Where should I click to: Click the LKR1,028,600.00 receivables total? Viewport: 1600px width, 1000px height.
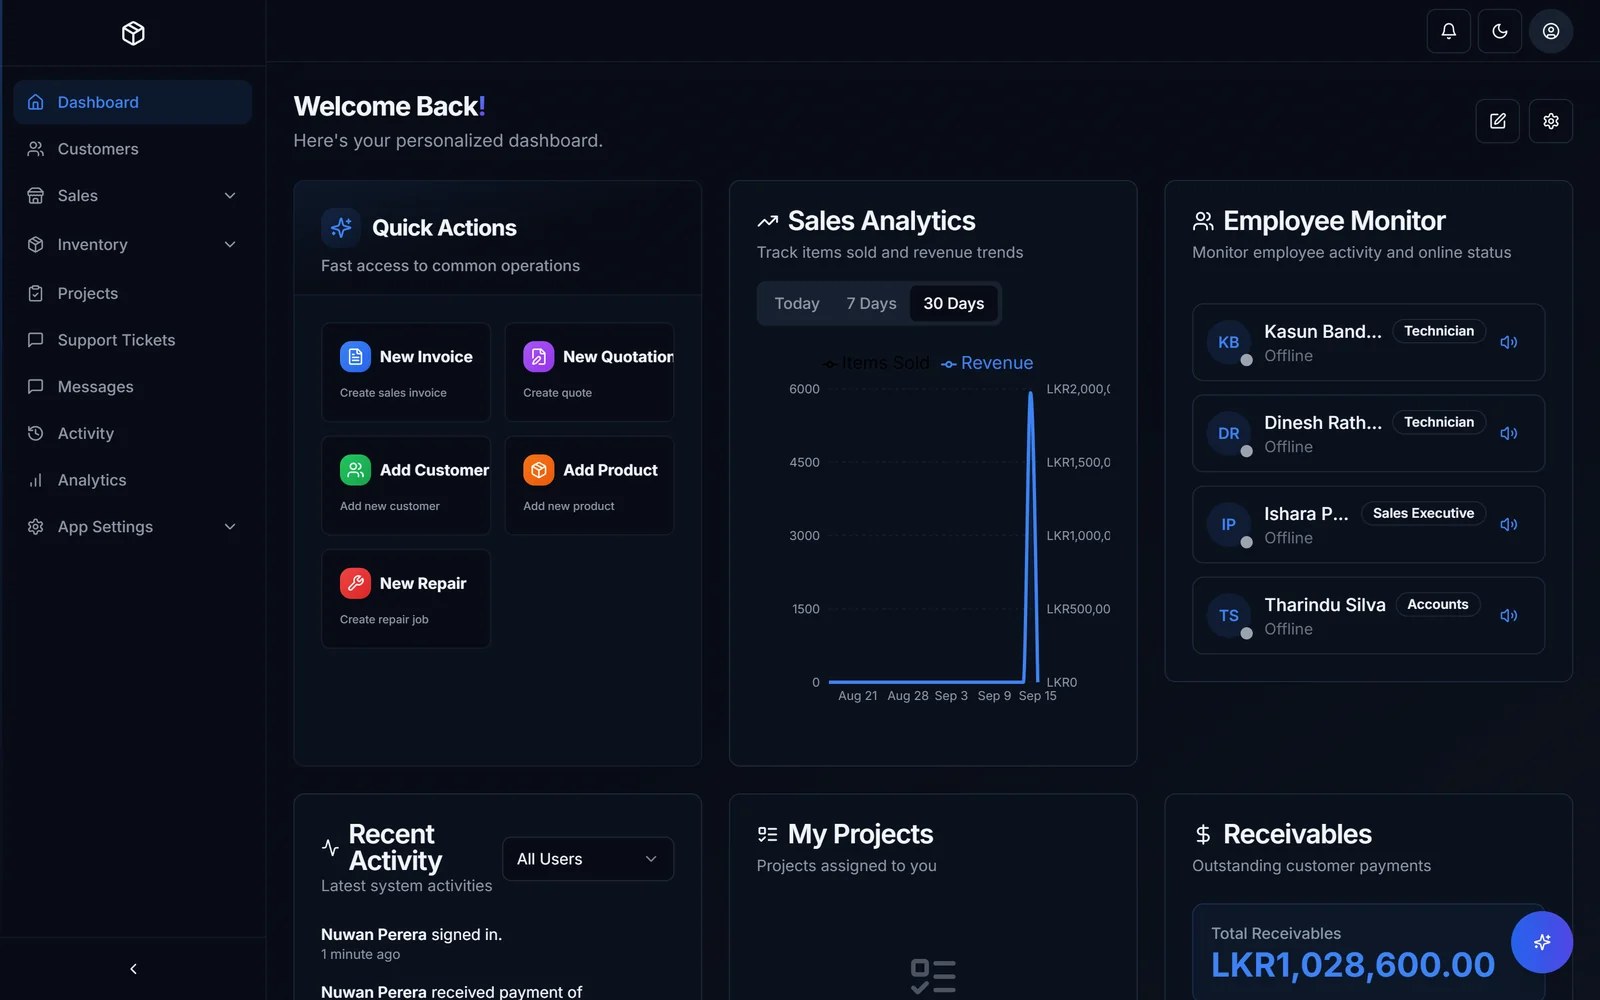[1353, 965]
